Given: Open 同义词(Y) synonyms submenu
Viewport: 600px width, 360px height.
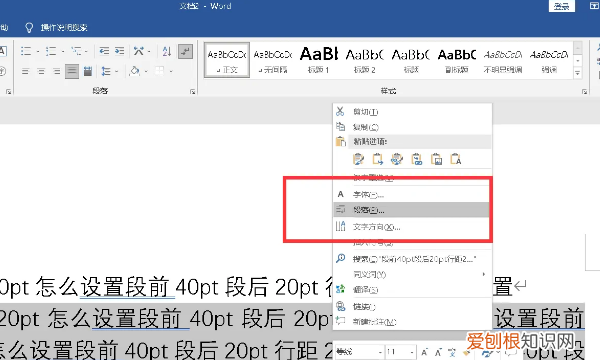Looking at the screenshot, I should pyautogui.click(x=412, y=274).
